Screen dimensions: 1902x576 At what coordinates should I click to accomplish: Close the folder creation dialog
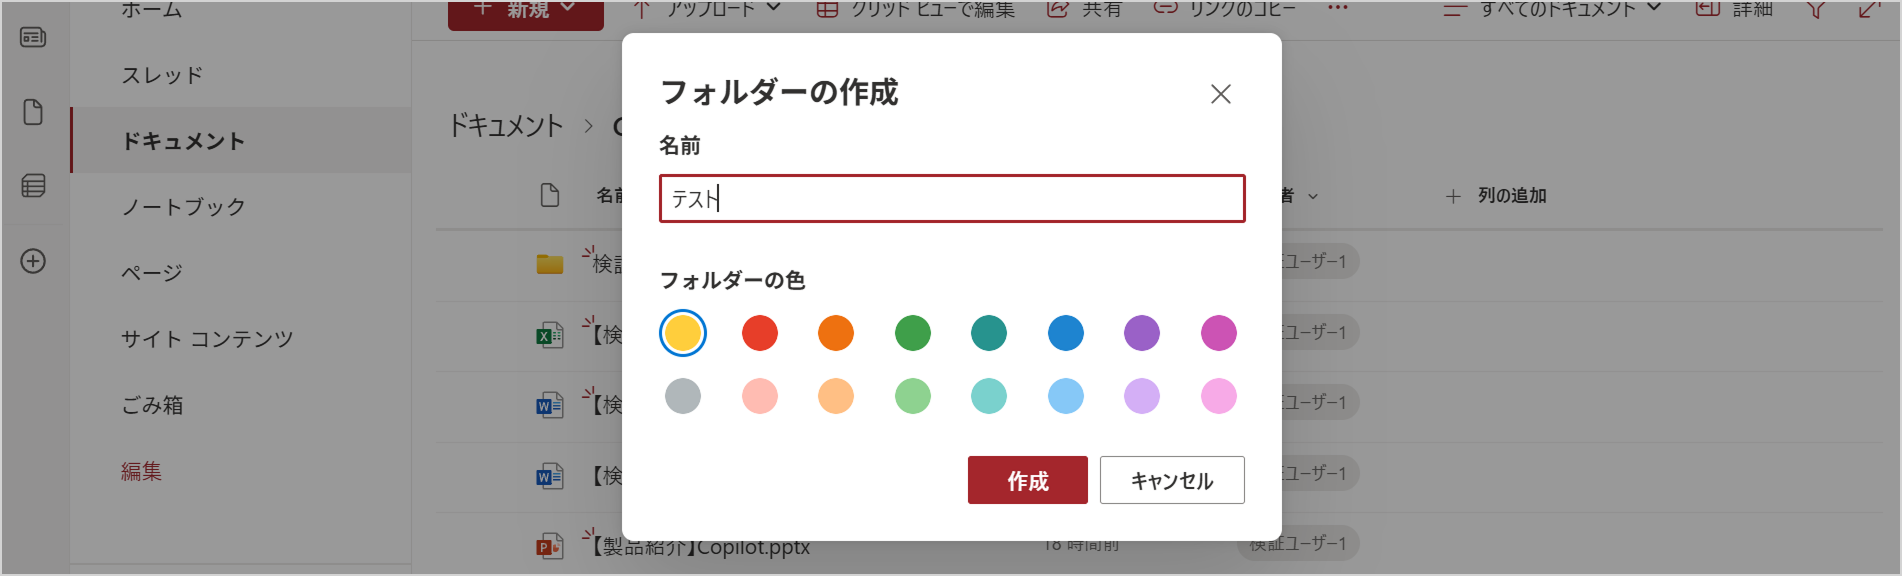point(1220,94)
